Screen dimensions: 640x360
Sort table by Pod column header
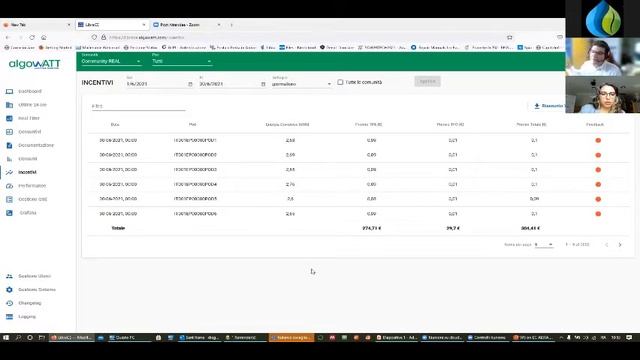(x=193, y=124)
